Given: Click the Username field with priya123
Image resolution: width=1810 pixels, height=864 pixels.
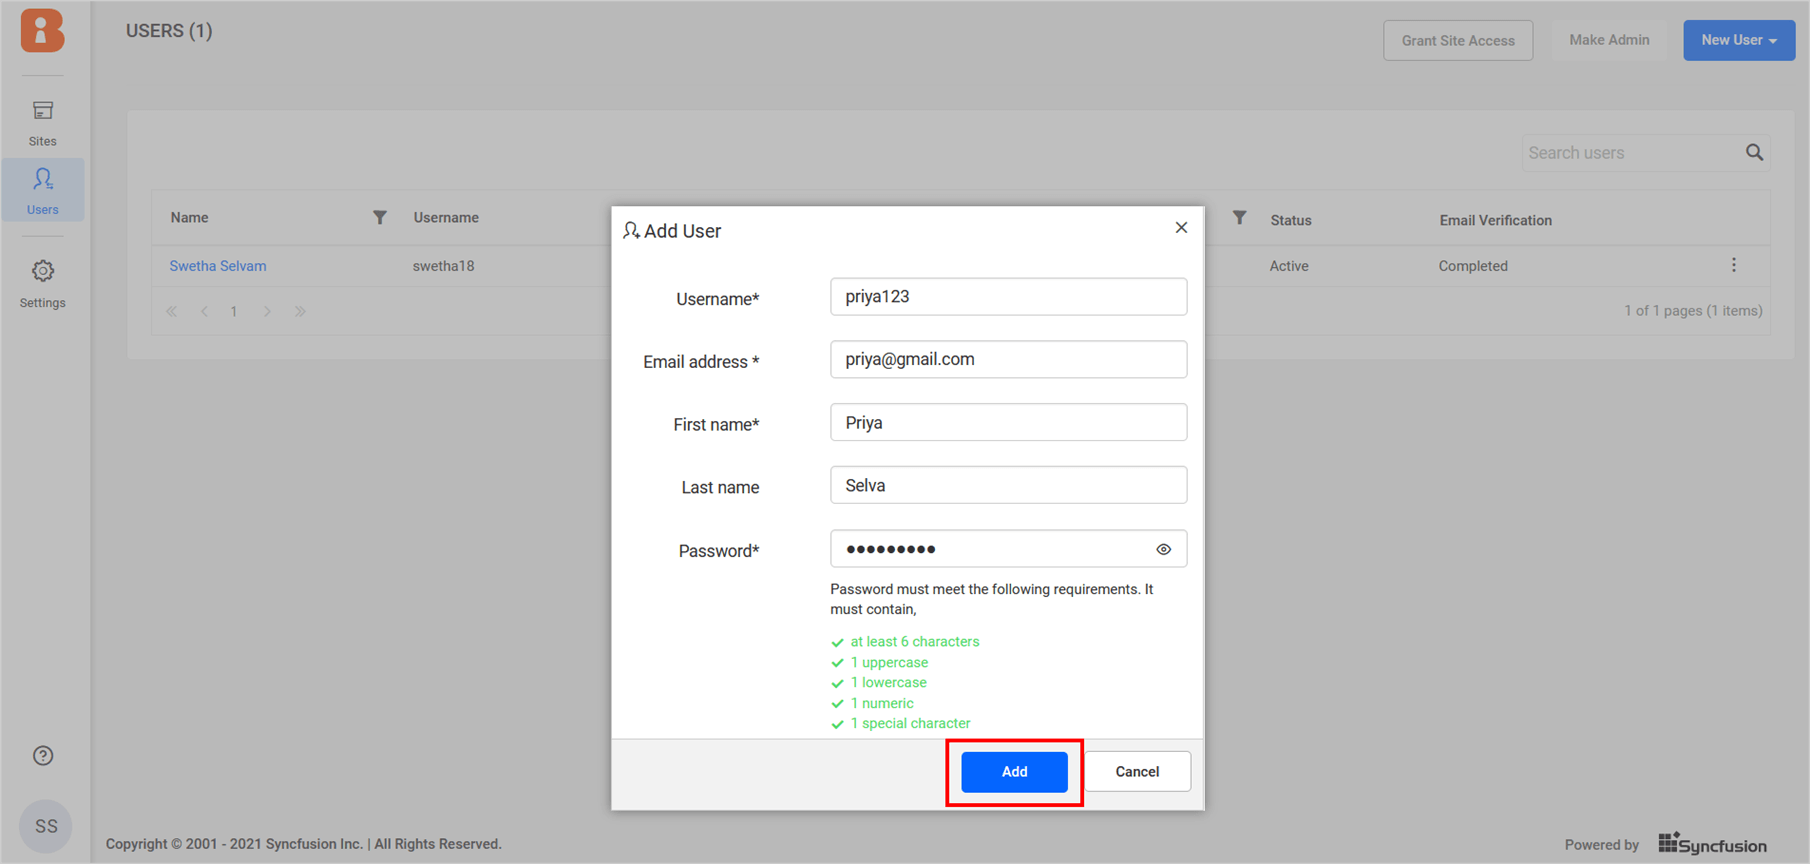Looking at the screenshot, I should (x=1008, y=297).
